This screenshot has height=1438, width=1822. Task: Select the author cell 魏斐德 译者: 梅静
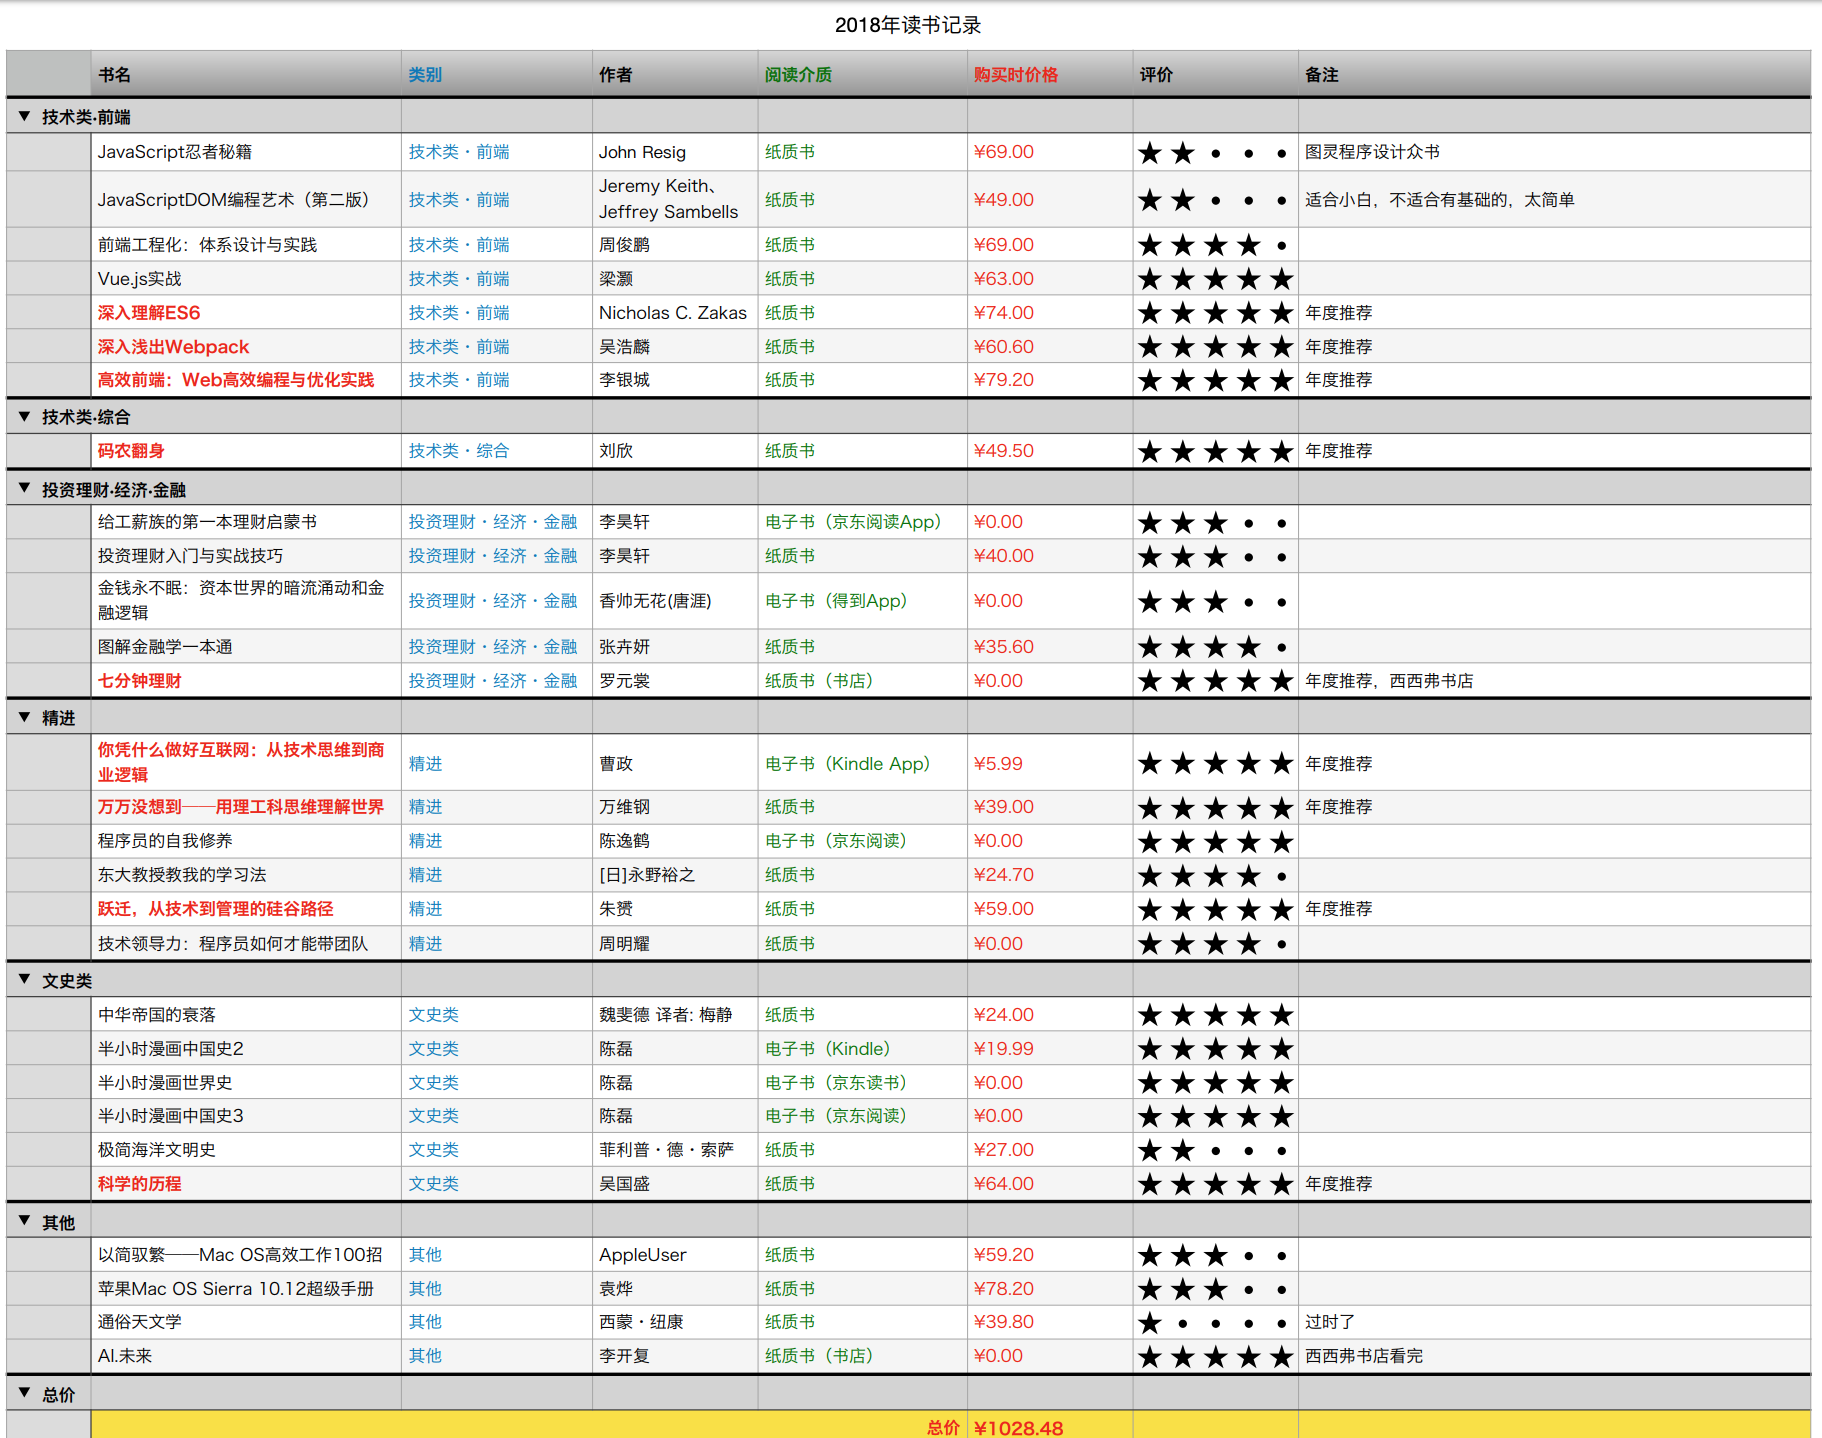[x=675, y=1015]
